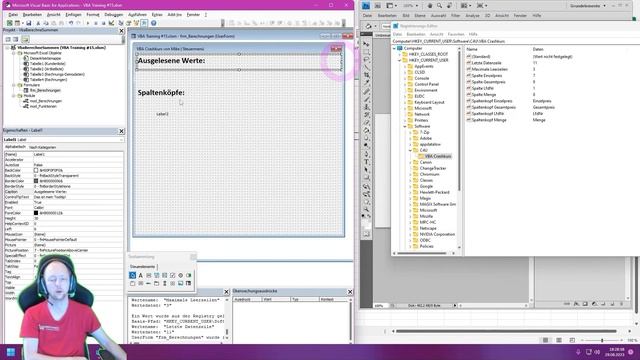Select the VBA Crashkurs key in Registry Editor

coord(438,156)
